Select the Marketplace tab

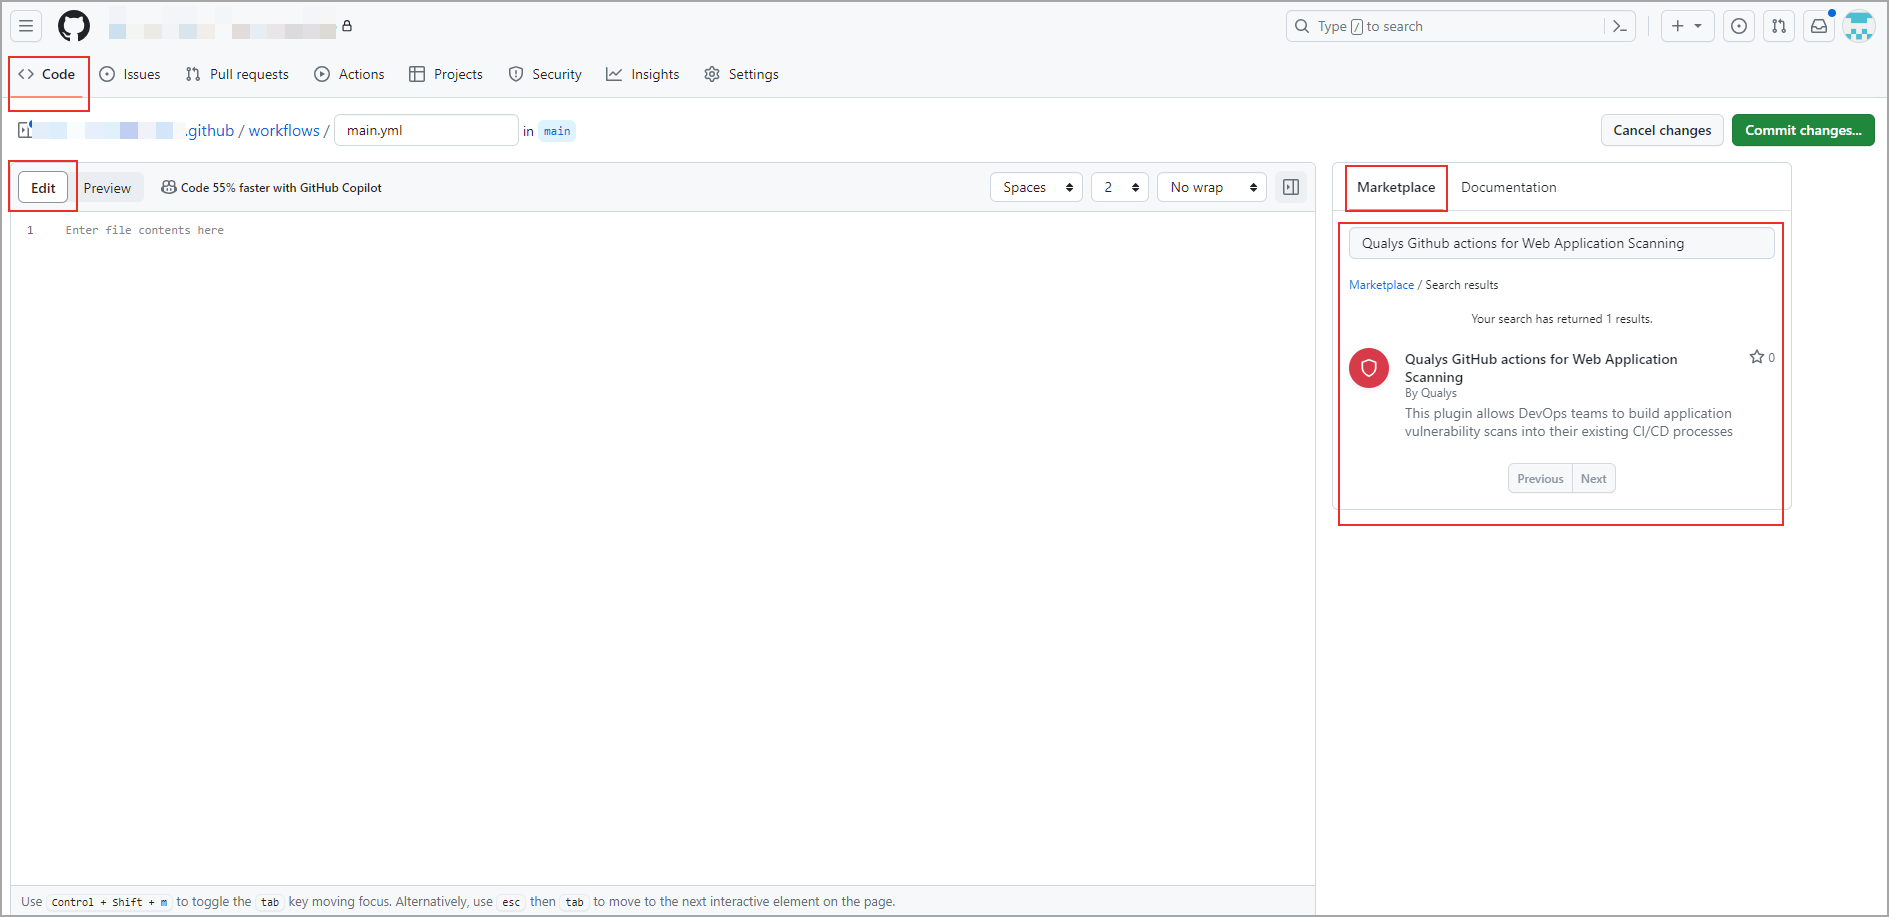tap(1396, 187)
